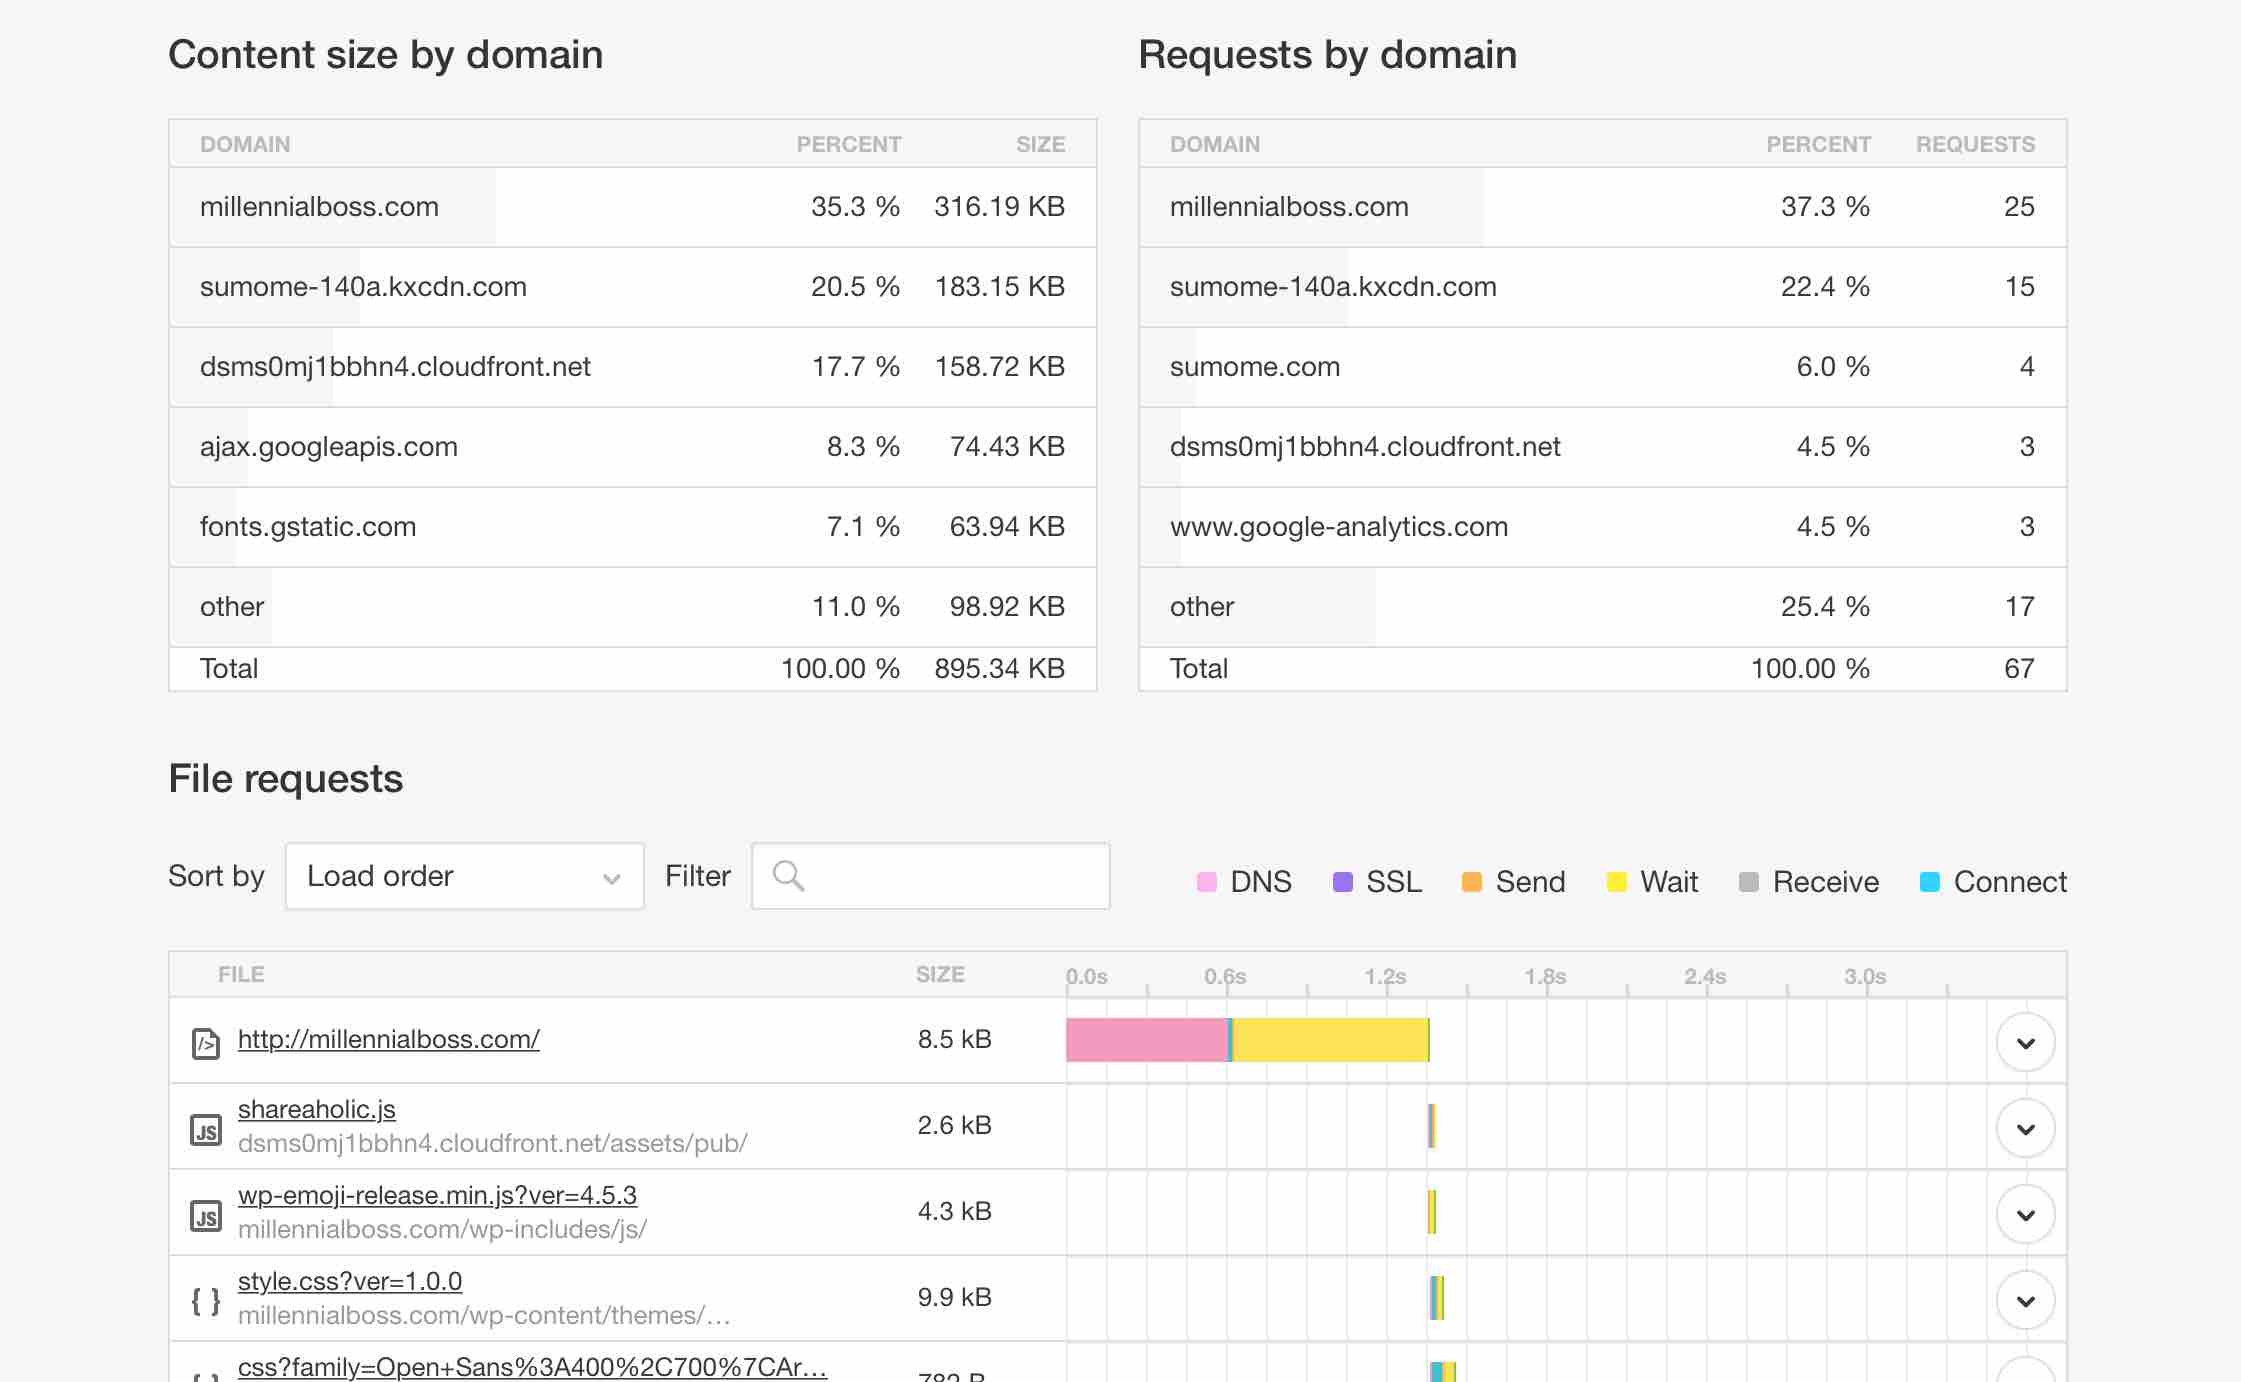Click the SIZE header in Content size table
This screenshot has height=1382, width=2241.
1040,144
